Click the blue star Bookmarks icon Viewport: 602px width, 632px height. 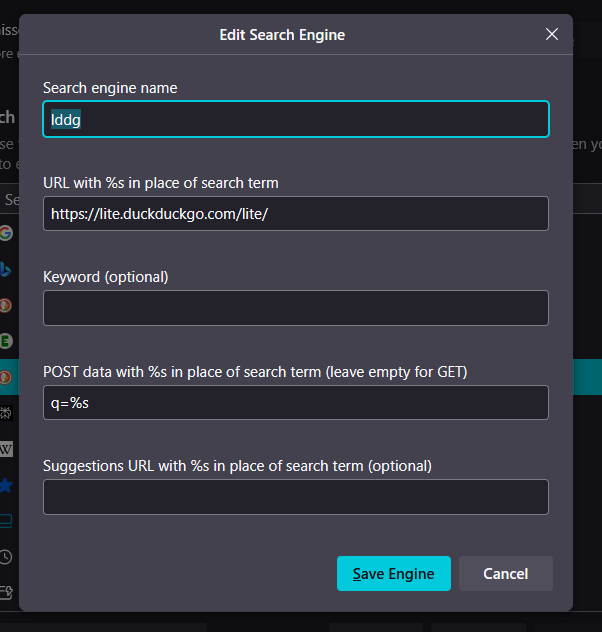click(7, 485)
